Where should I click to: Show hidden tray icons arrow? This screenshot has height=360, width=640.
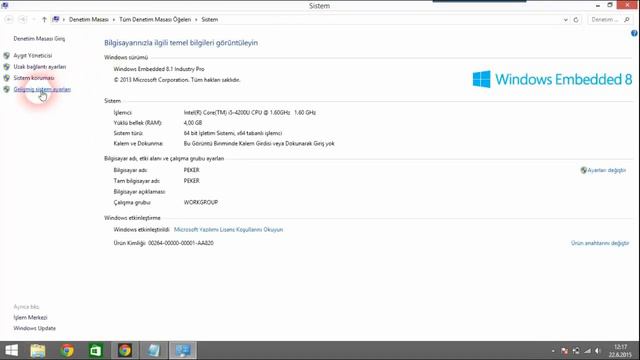click(553, 351)
